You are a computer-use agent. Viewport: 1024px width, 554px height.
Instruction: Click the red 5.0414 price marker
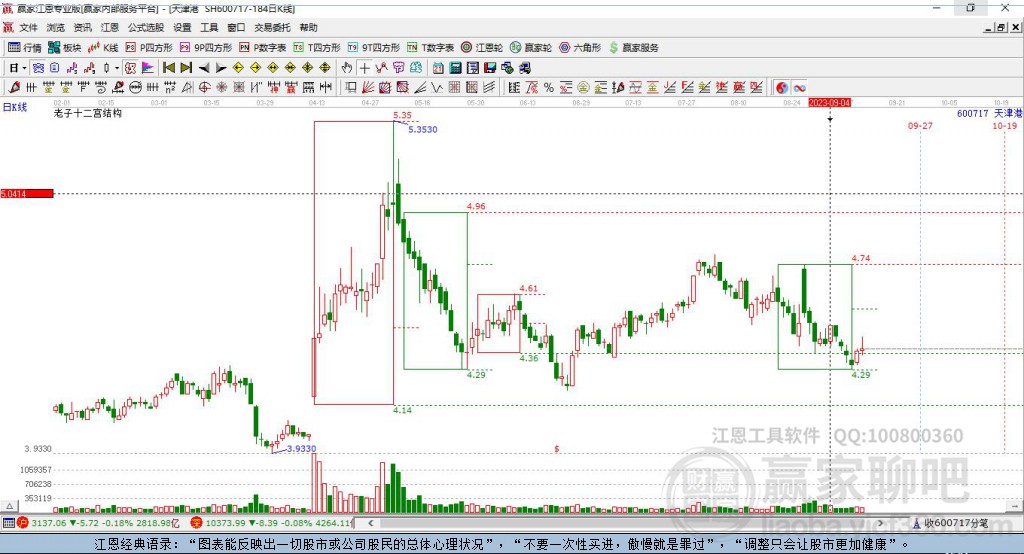click(x=27, y=193)
